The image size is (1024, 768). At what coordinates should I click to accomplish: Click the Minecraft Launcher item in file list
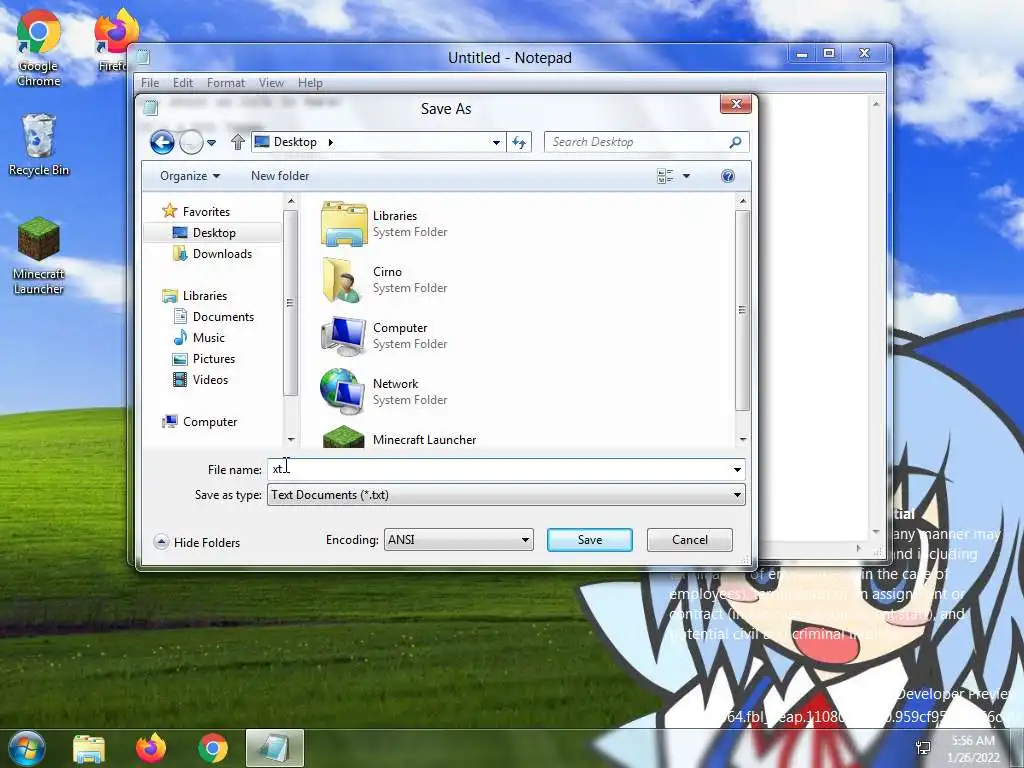pos(424,440)
